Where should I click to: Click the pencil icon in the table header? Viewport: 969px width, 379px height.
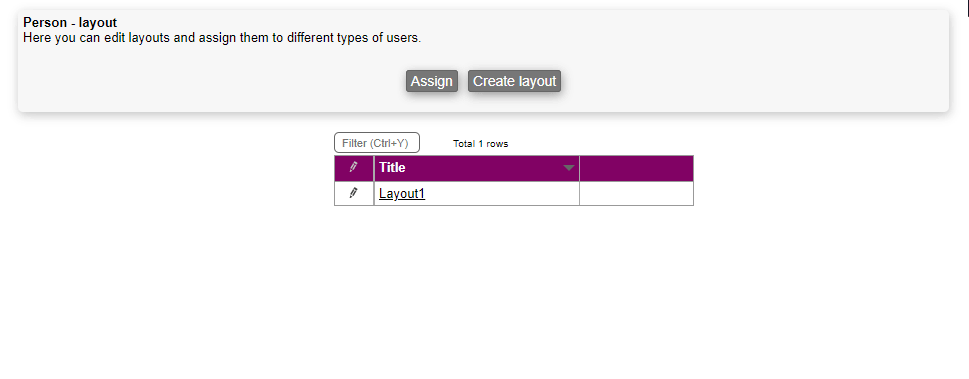click(353, 167)
